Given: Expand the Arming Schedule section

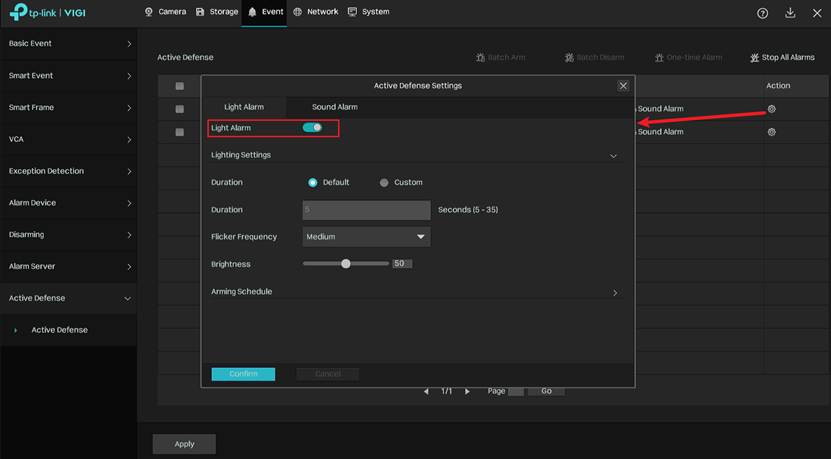Looking at the screenshot, I should [615, 293].
